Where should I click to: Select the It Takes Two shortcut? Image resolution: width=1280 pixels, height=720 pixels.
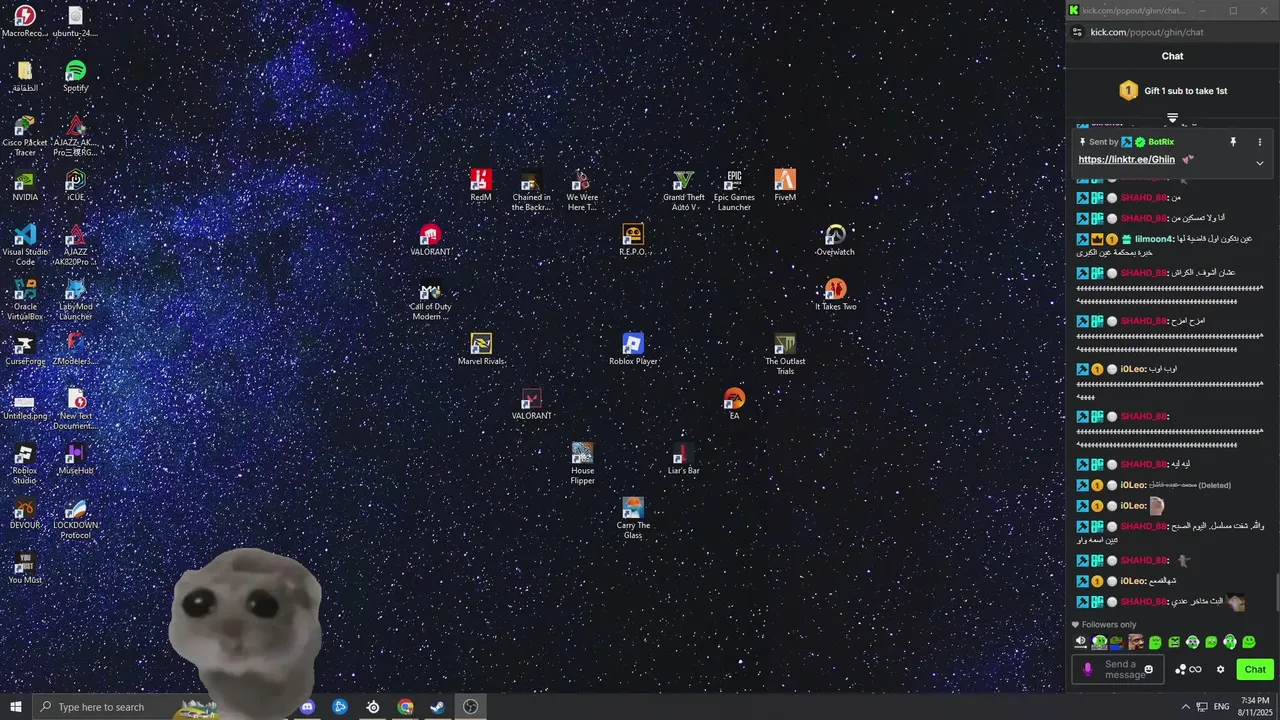pos(835,295)
